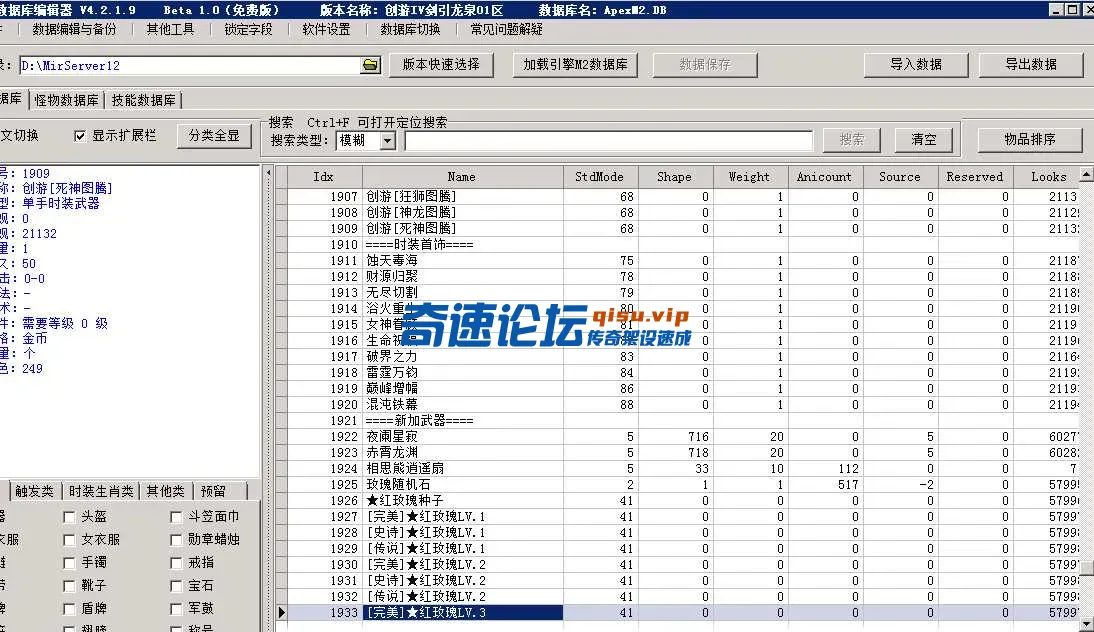Check the 头盔 category checkbox
The image size is (1094, 632).
pyautogui.click(x=69, y=517)
